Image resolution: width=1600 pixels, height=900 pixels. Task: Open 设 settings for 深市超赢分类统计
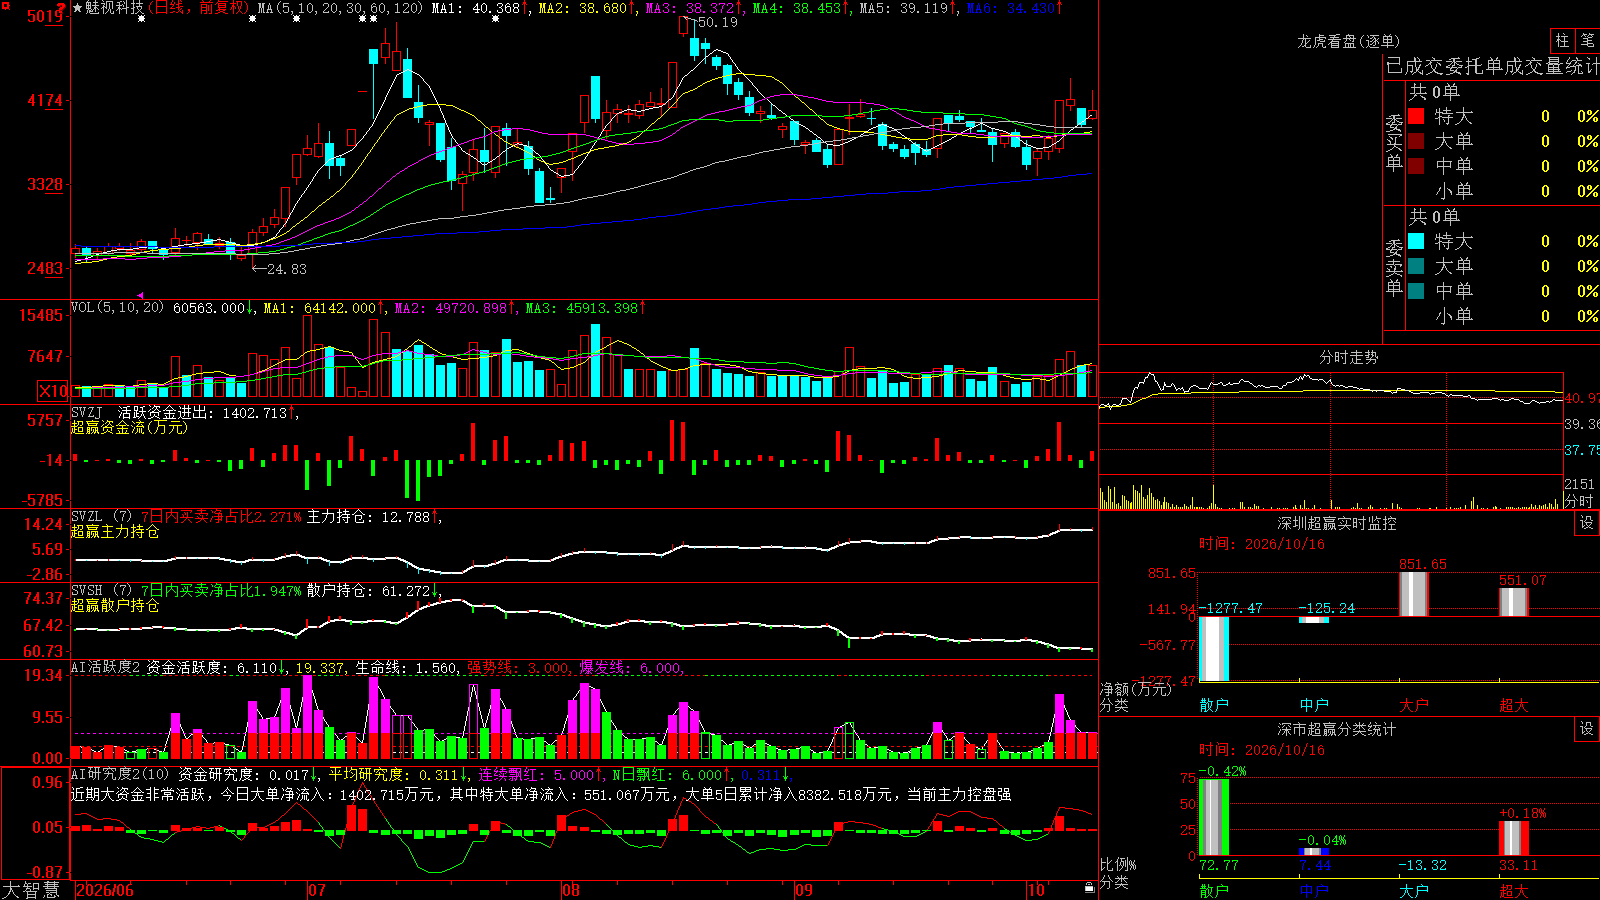click(1587, 729)
